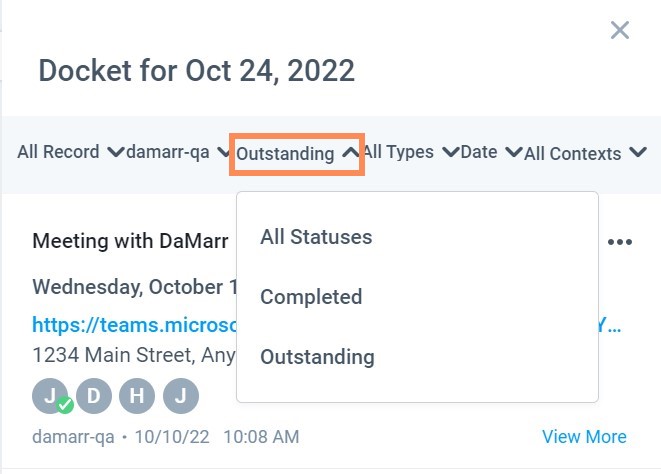
Task: Select All Statuses from the status menu
Action: click(316, 237)
